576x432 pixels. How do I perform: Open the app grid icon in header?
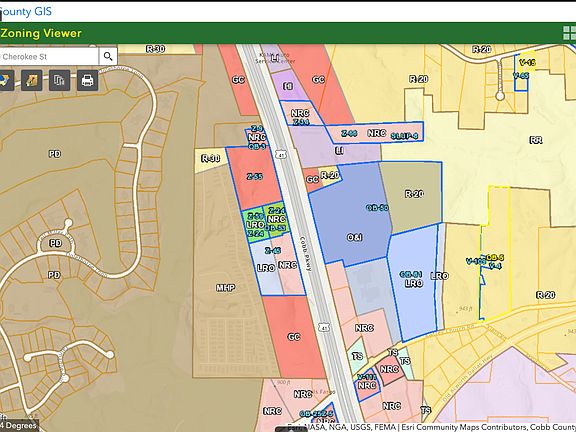point(569,33)
